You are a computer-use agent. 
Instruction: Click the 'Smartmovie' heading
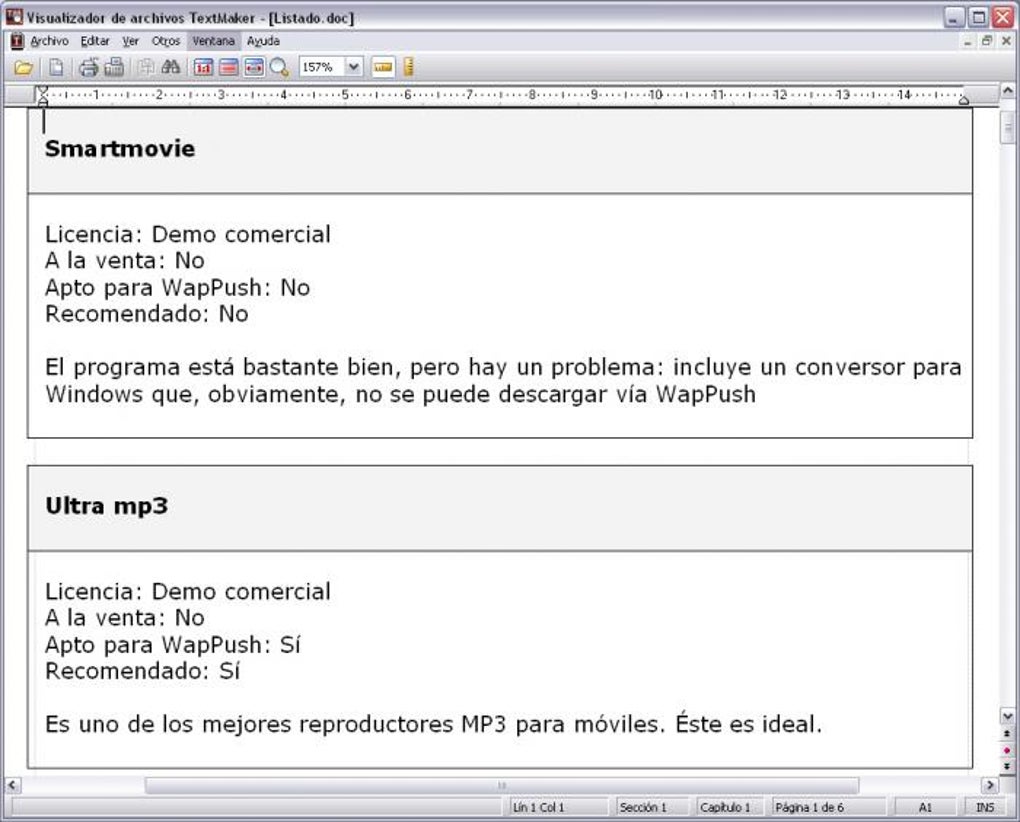tap(120, 149)
